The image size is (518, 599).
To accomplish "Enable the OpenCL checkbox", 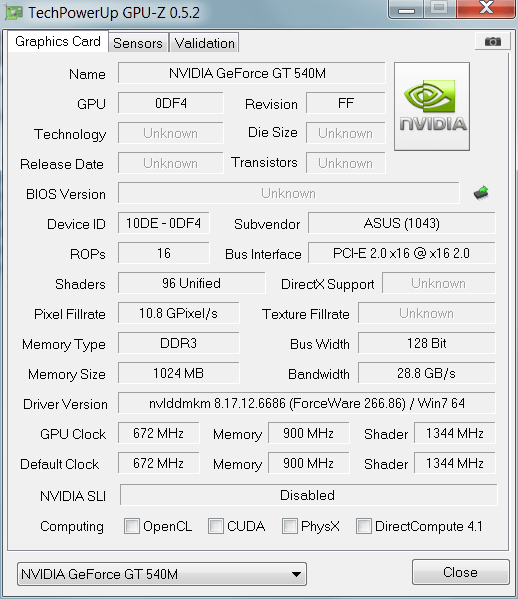I will click(132, 526).
